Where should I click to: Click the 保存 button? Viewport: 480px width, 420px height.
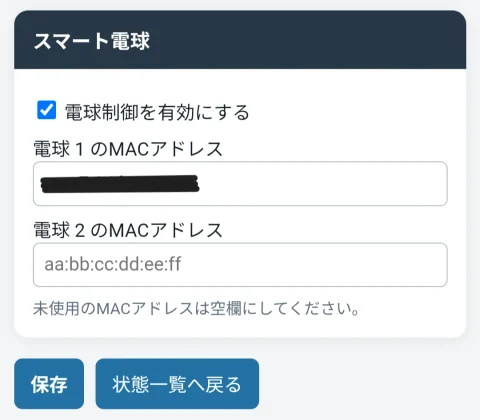tap(49, 384)
